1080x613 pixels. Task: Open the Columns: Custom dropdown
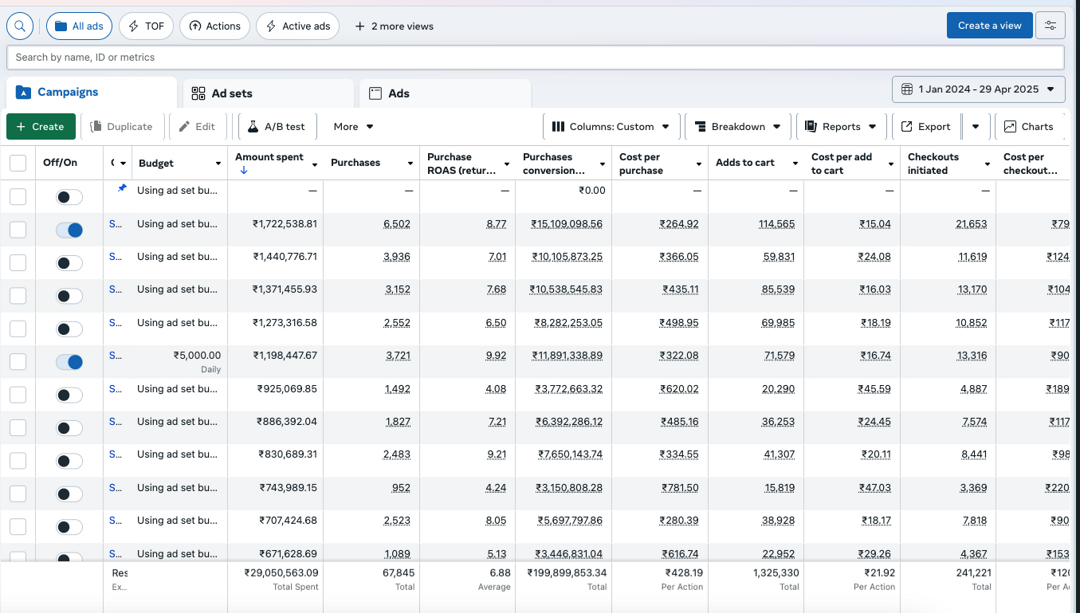(x=611, y=127)
